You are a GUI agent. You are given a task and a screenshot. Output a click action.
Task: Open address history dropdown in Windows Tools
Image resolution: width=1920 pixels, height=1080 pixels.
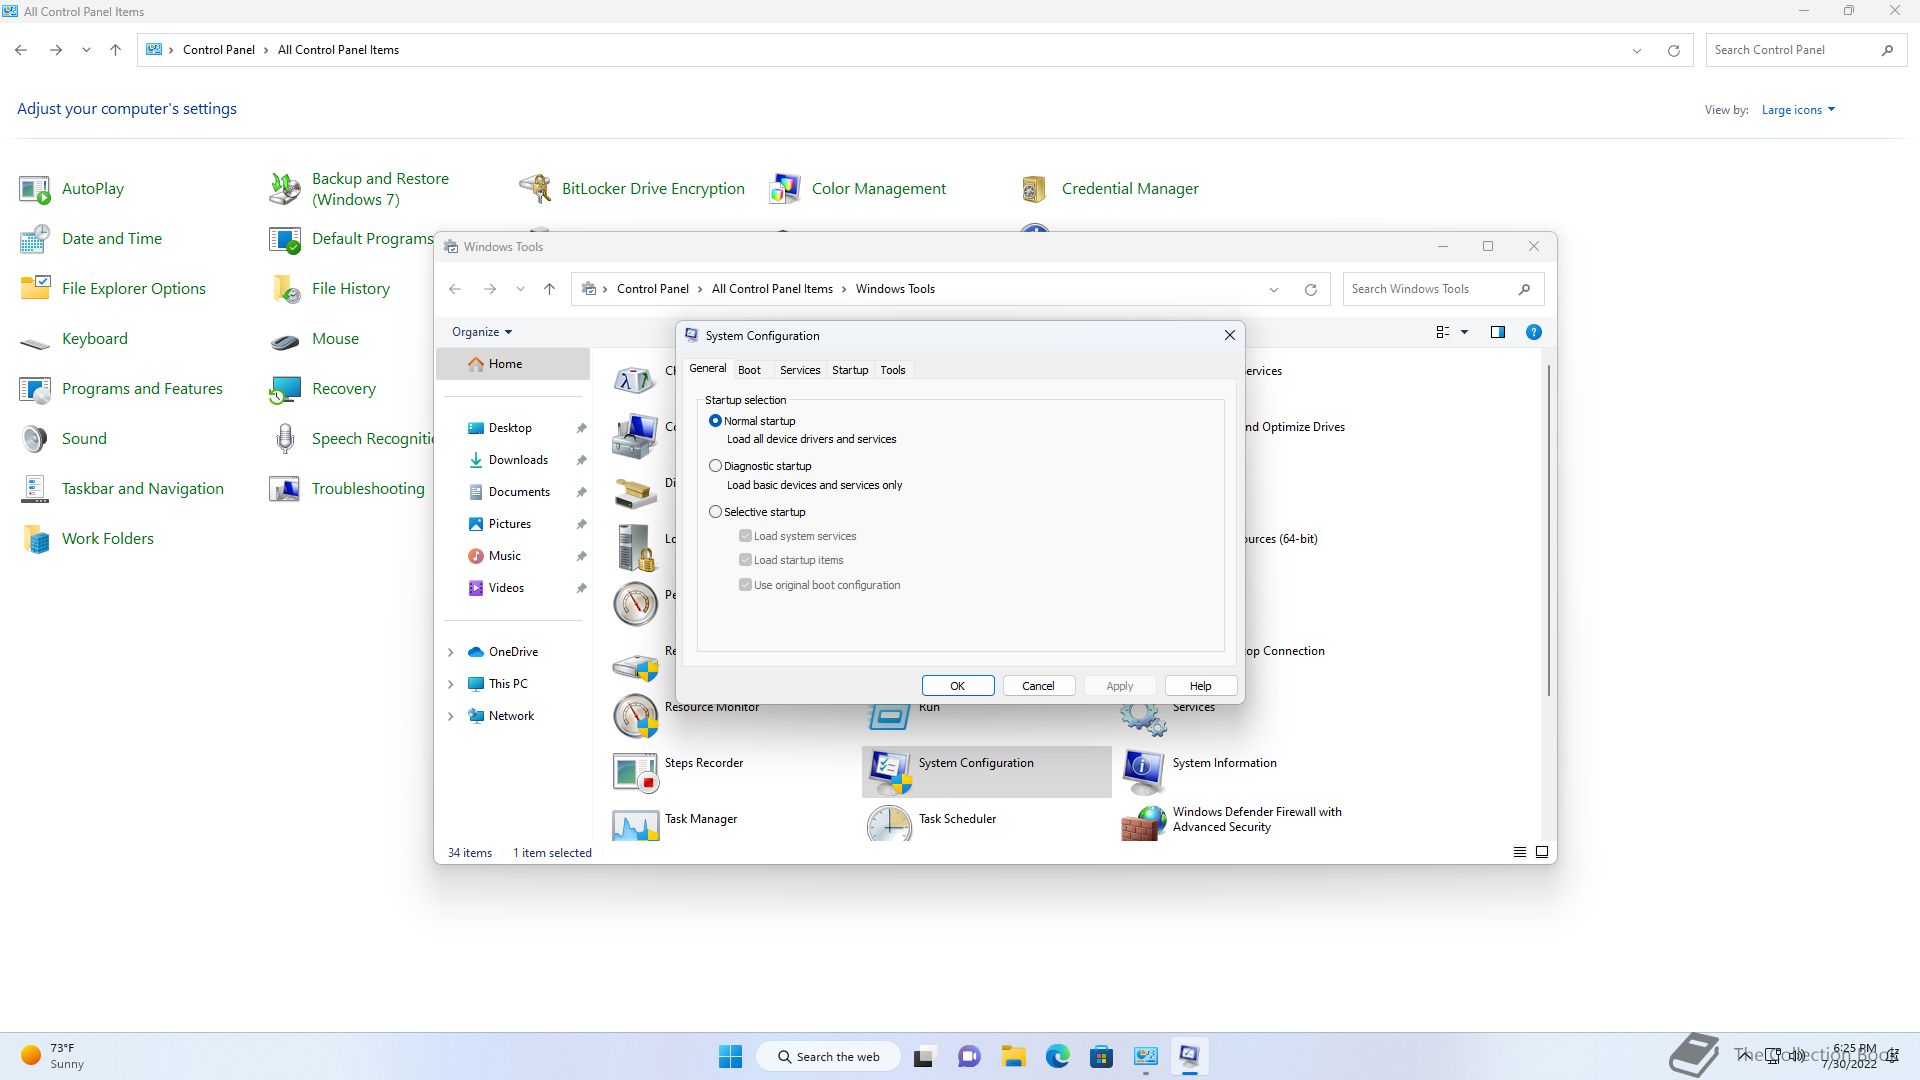(1273, 289)
